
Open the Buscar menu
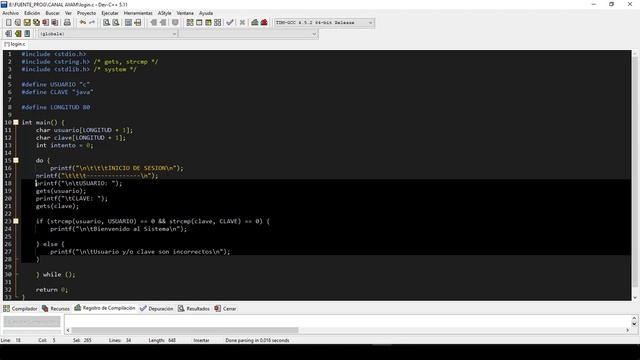pyautogui.click(x=52, y=13)
